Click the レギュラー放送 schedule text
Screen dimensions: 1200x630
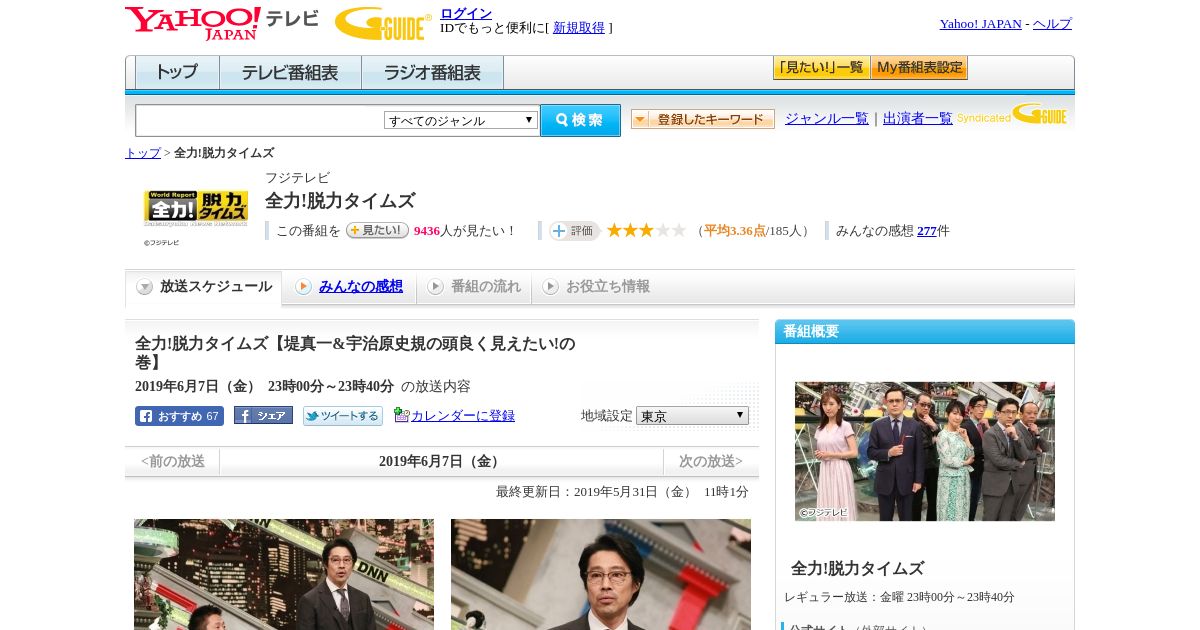899,597
